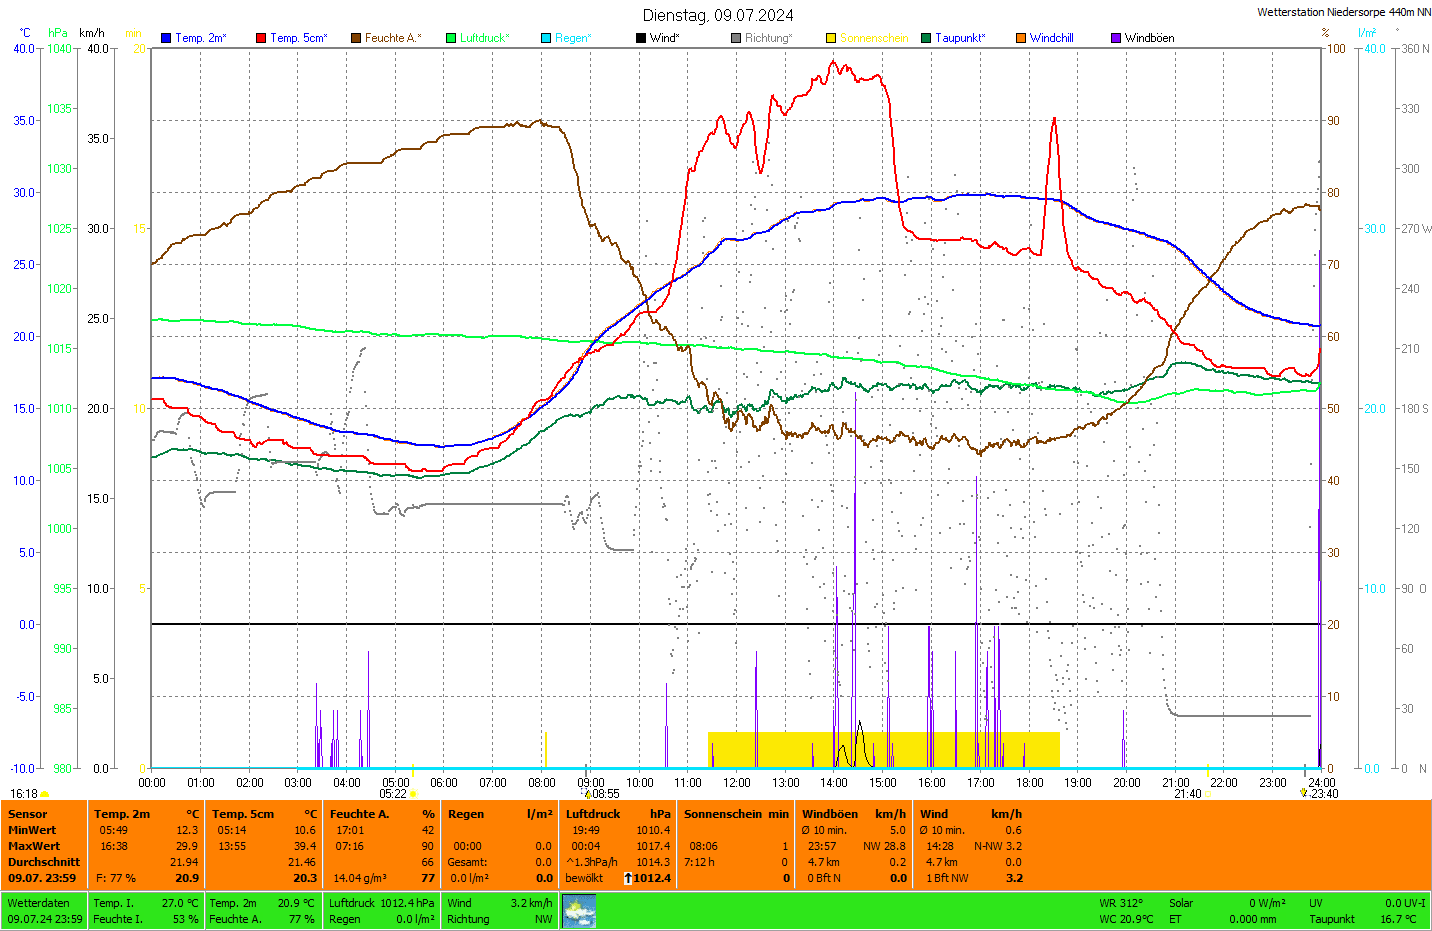1432x931 pixels.
Task: Click the cloudy weather condition icon
Action: click(579, 911)
